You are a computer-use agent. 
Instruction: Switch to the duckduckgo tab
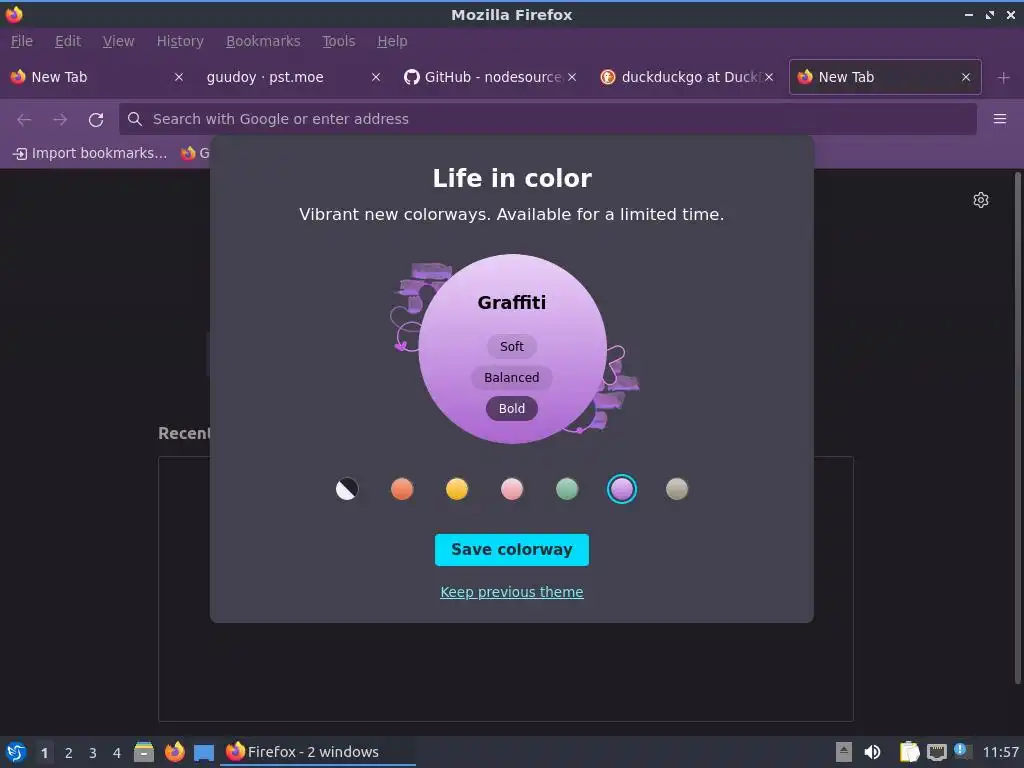coord(686,77)
